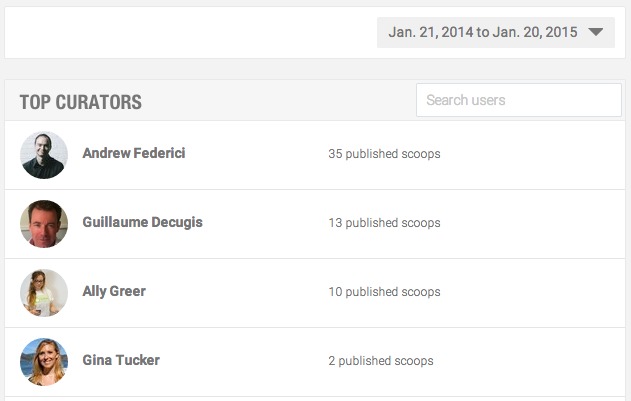Open Guillaume Decugis's name link

pos(142,222)
